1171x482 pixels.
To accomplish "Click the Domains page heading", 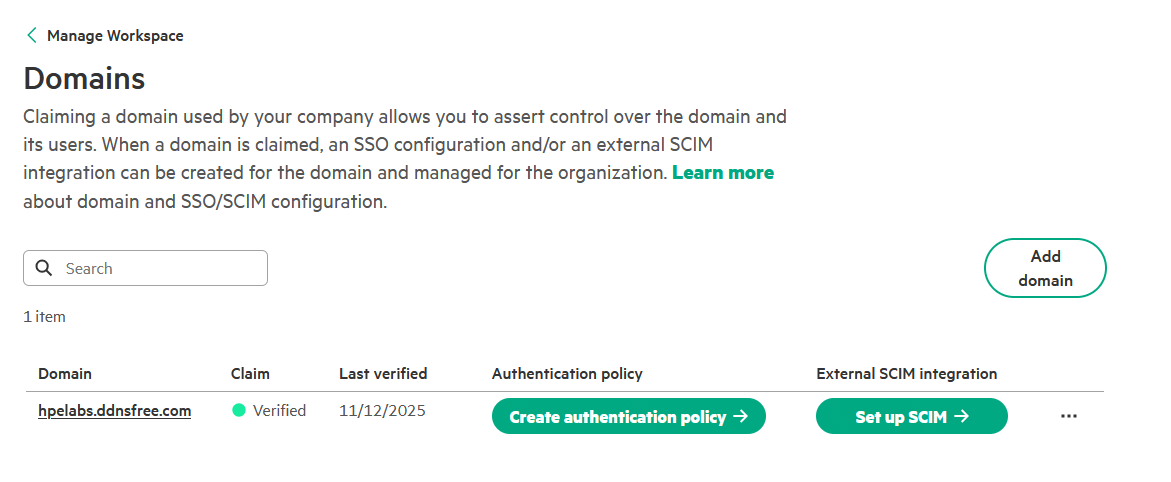I will 84,78.
